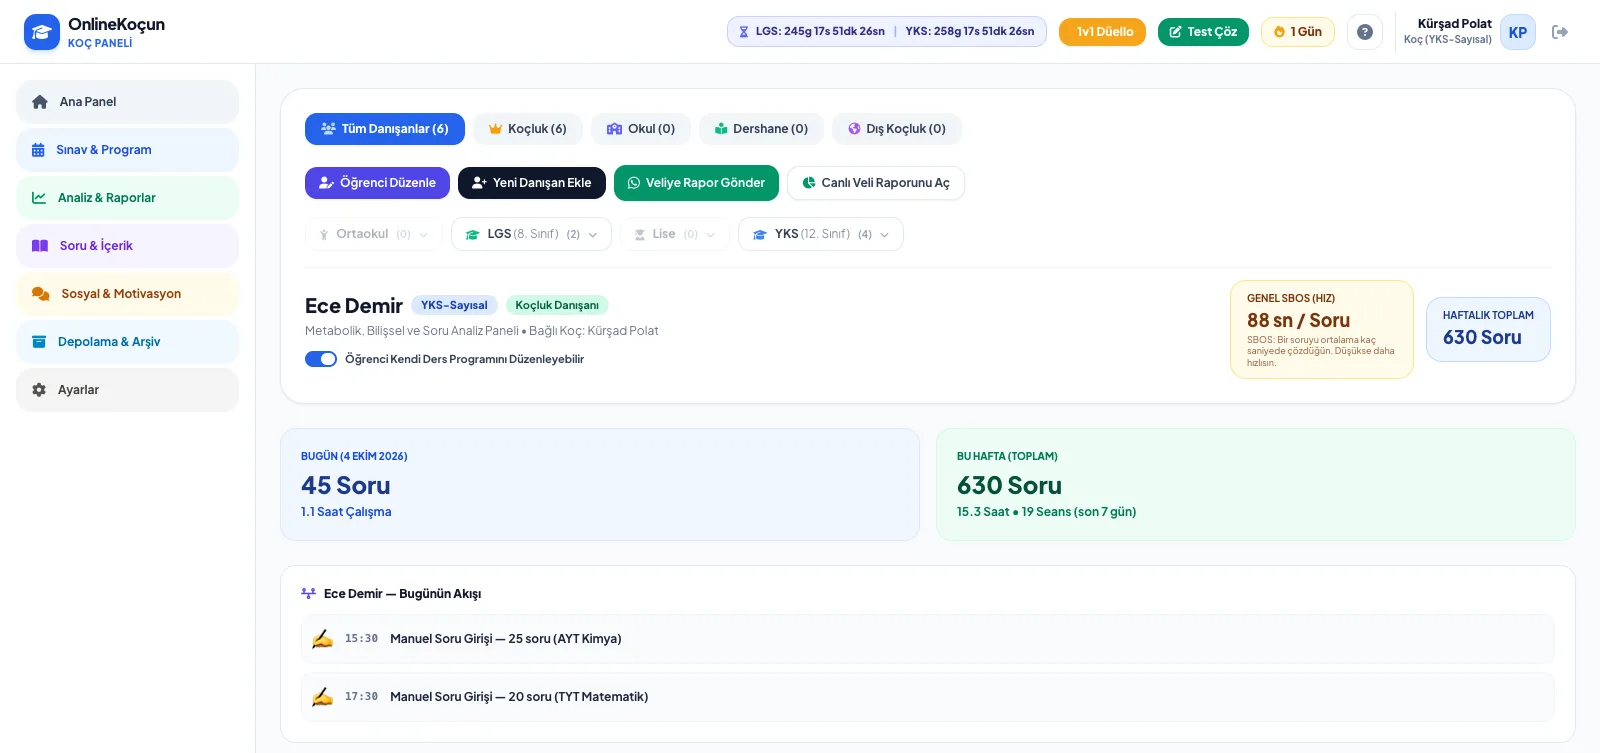Open the Dershane (0) tab

pyautogui.click(x=761, y=129)
